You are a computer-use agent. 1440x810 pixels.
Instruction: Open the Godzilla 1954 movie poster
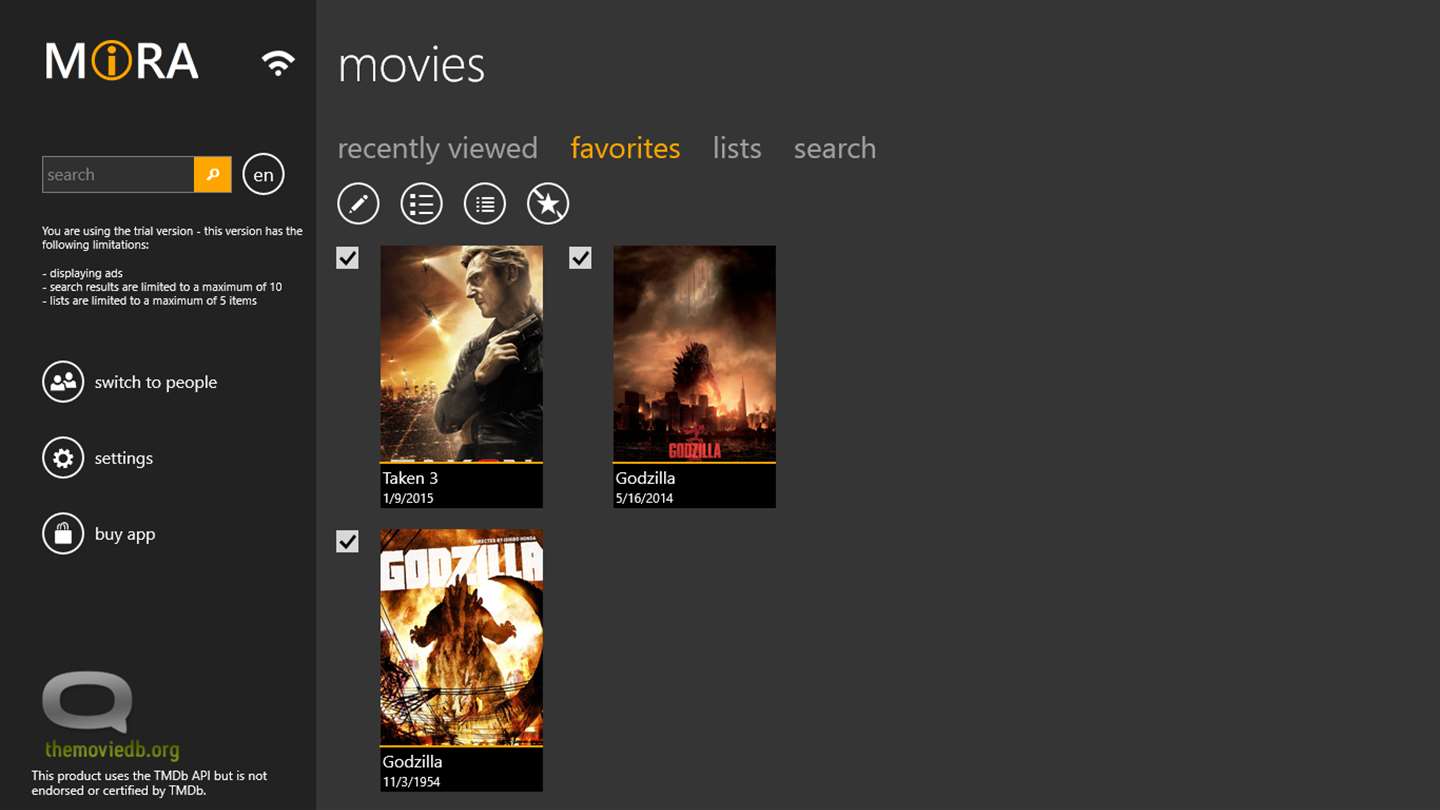point(462,637)
